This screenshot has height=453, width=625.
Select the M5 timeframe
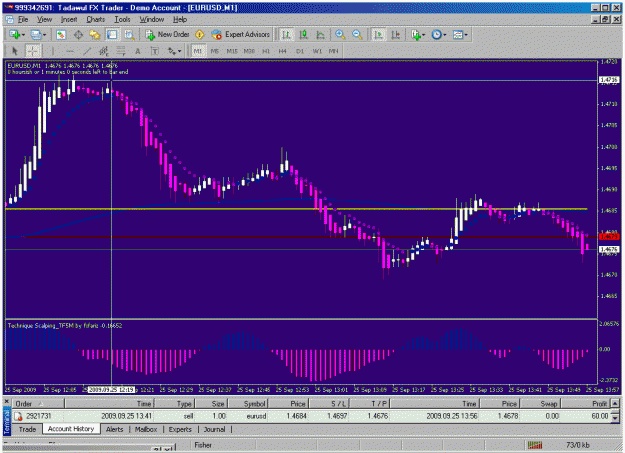point(215,51)
